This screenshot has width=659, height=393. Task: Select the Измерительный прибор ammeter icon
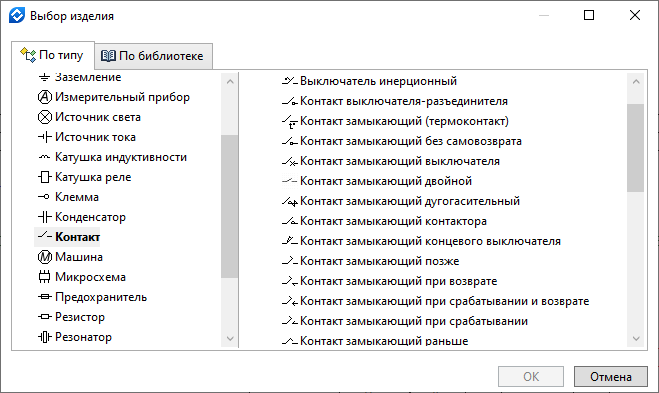(x=45, y=97)
